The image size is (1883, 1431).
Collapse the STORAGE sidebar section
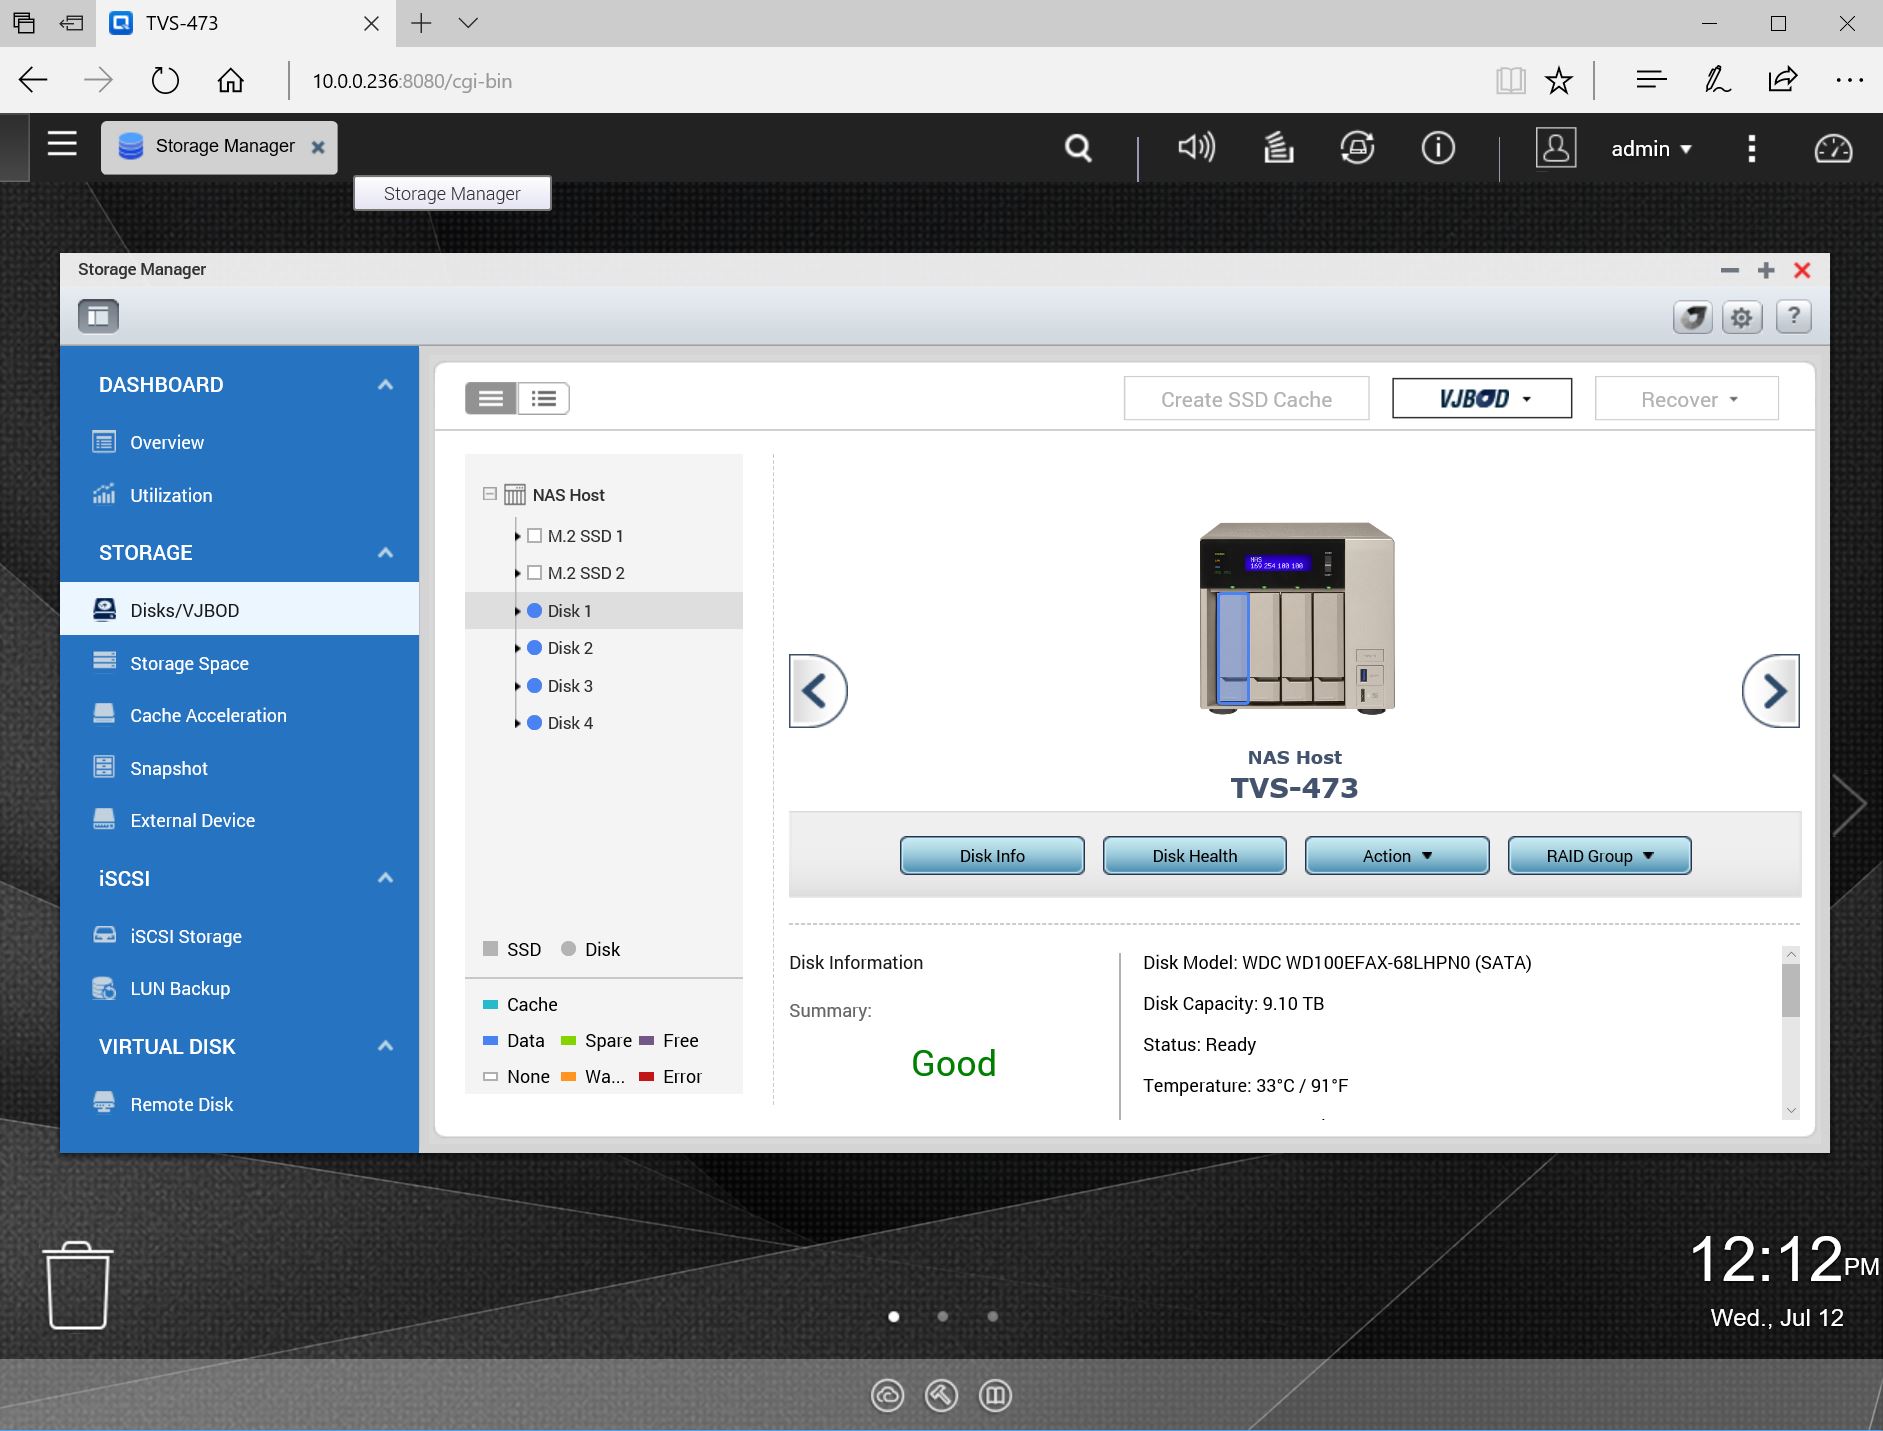pos(385,553)
